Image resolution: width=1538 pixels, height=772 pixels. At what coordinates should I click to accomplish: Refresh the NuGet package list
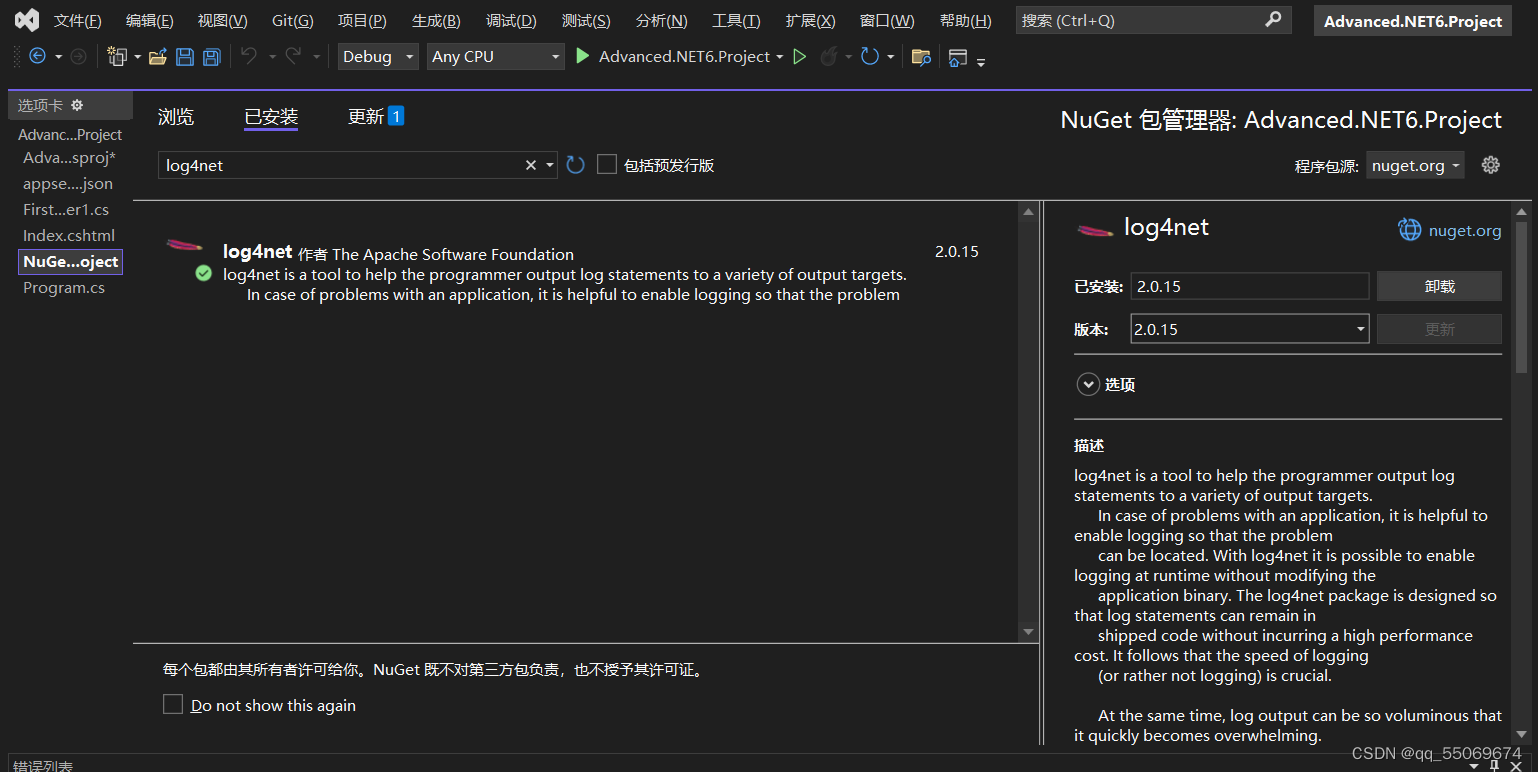(574, 164)
